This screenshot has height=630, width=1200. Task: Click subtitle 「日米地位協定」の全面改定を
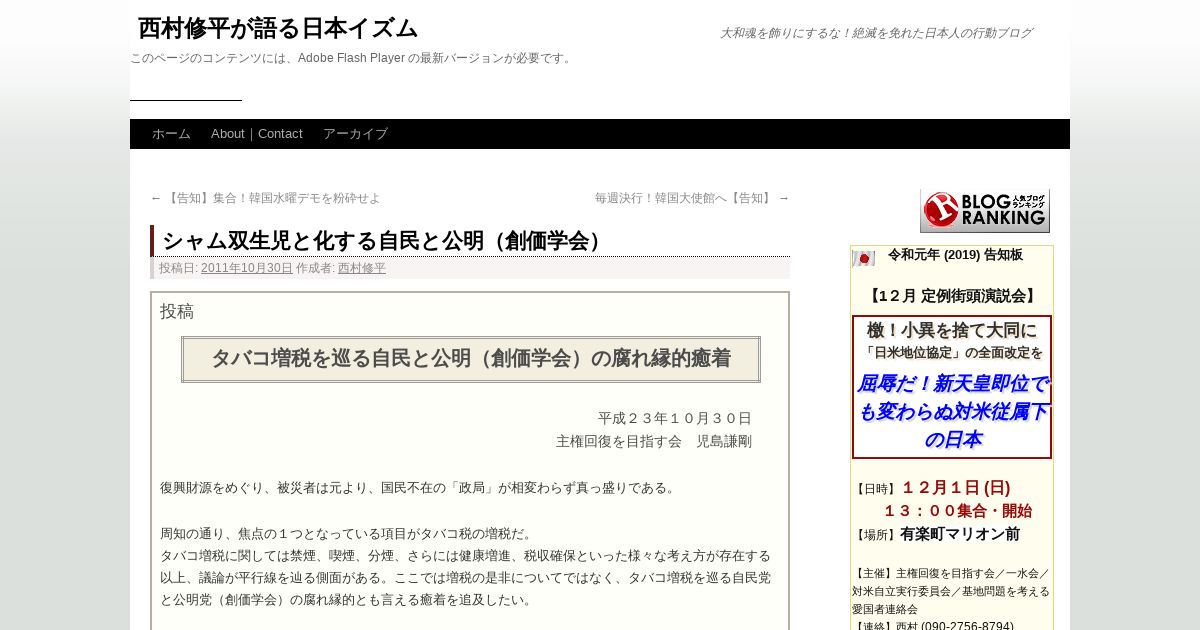952,353
